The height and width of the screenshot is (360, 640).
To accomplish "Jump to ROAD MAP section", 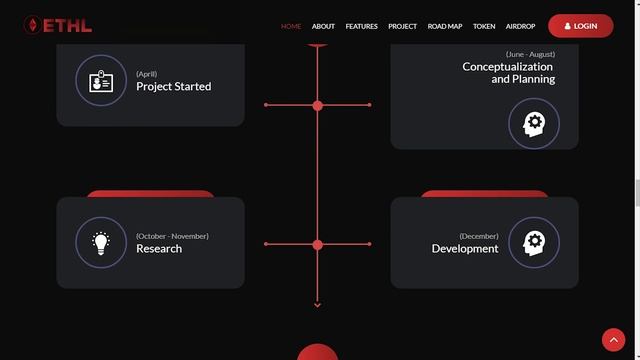I will (445, 26).
